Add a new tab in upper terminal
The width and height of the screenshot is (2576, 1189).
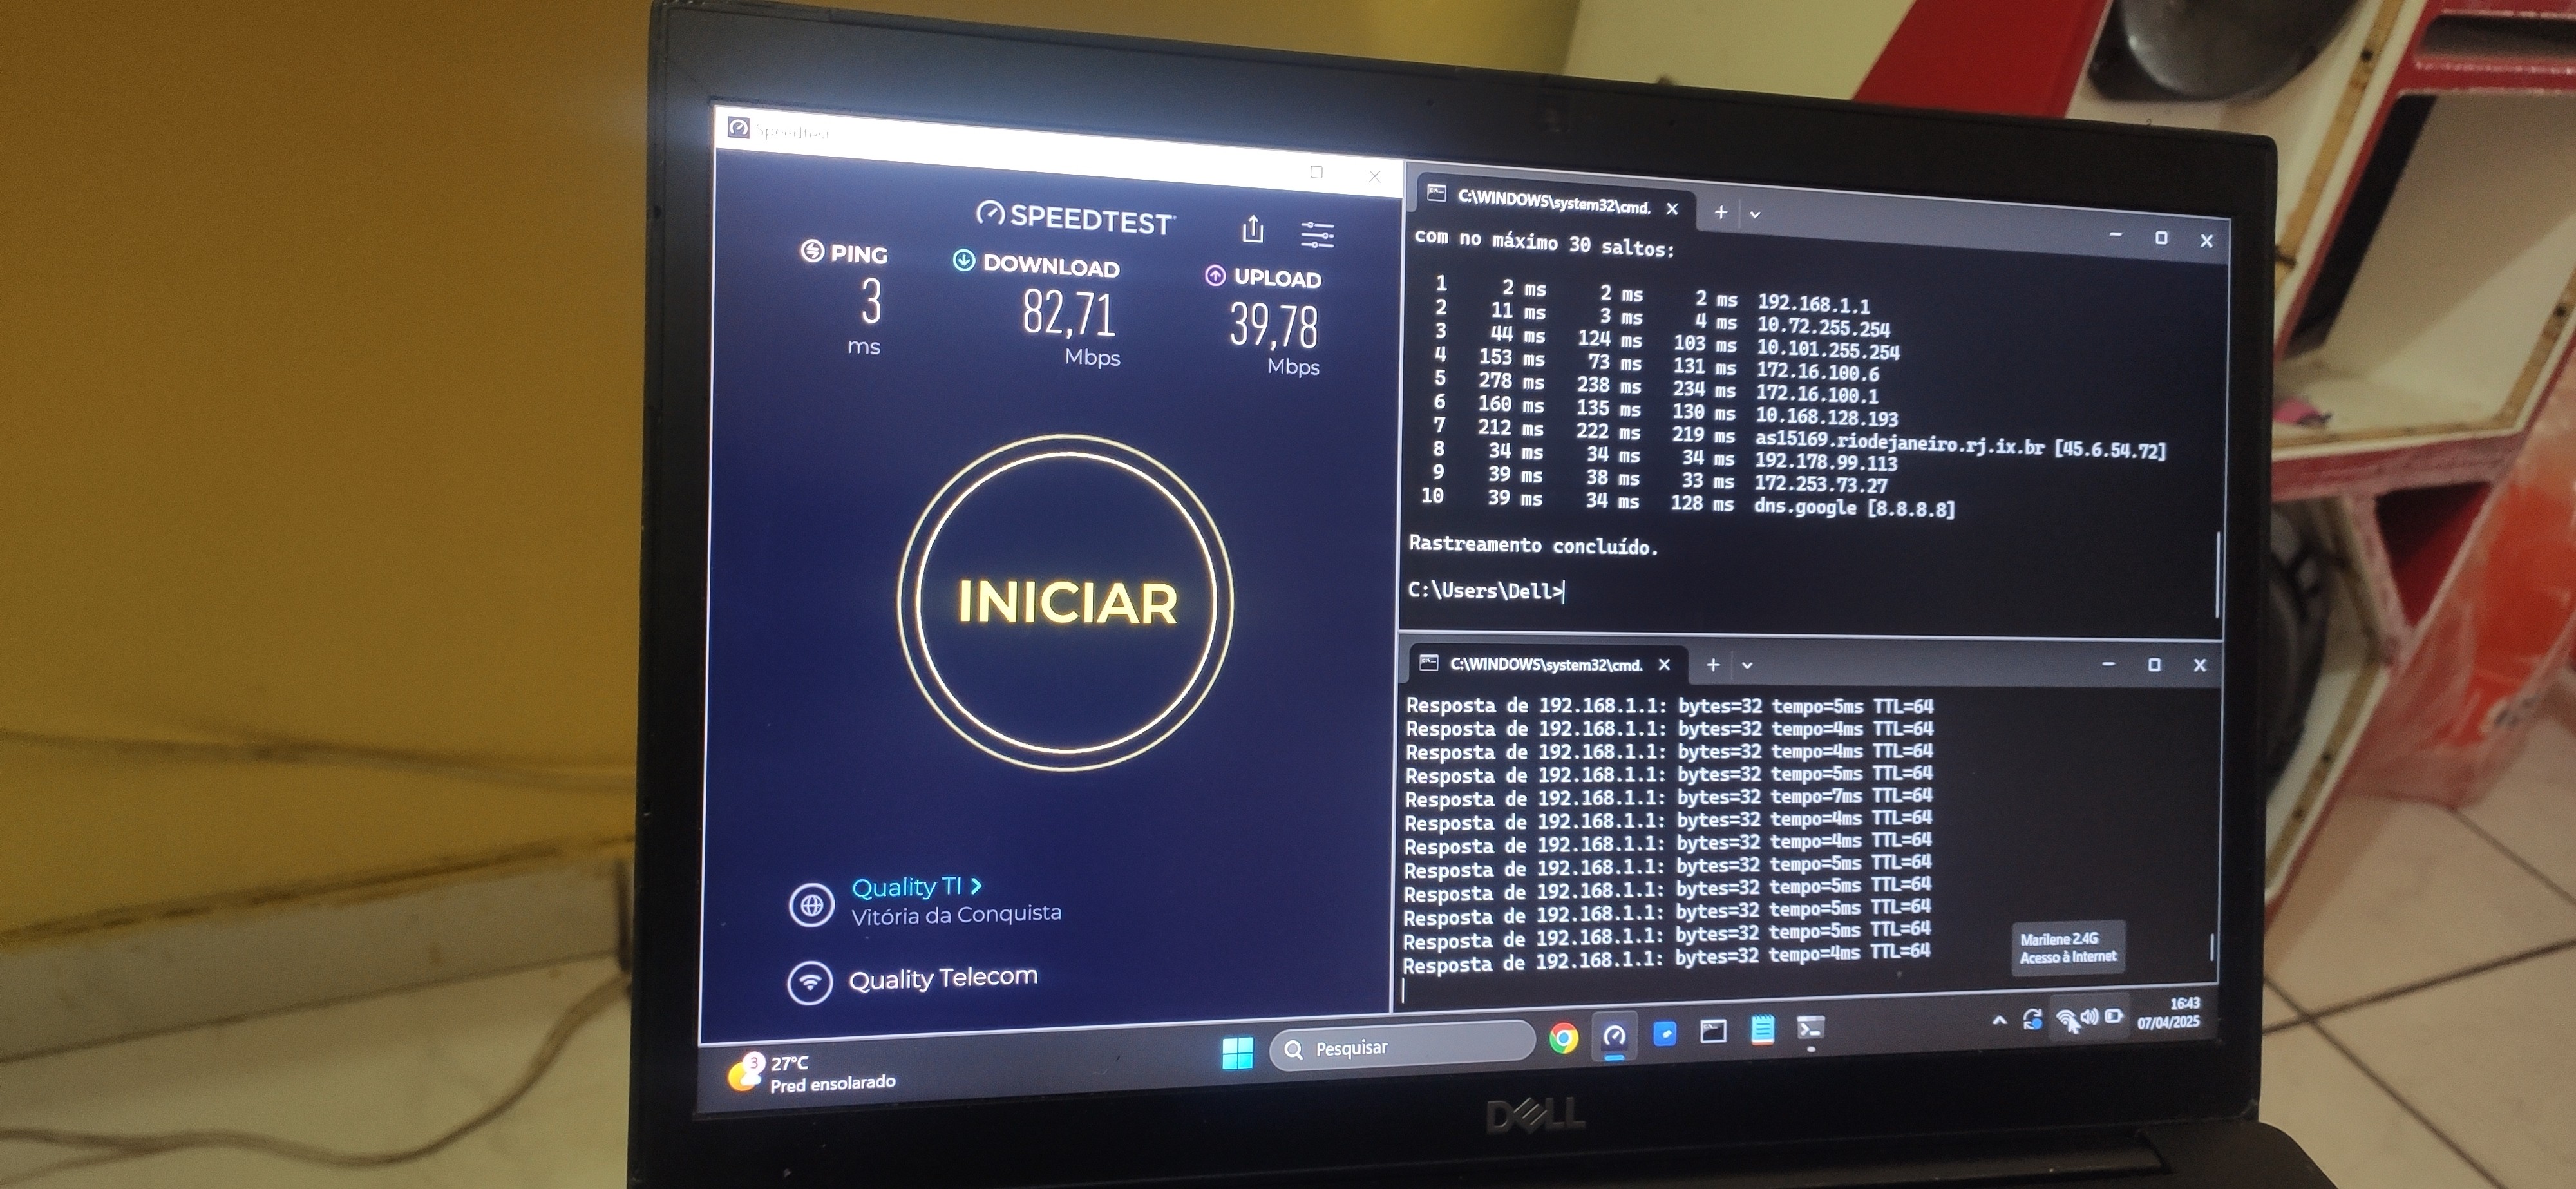click(1720, 212)
